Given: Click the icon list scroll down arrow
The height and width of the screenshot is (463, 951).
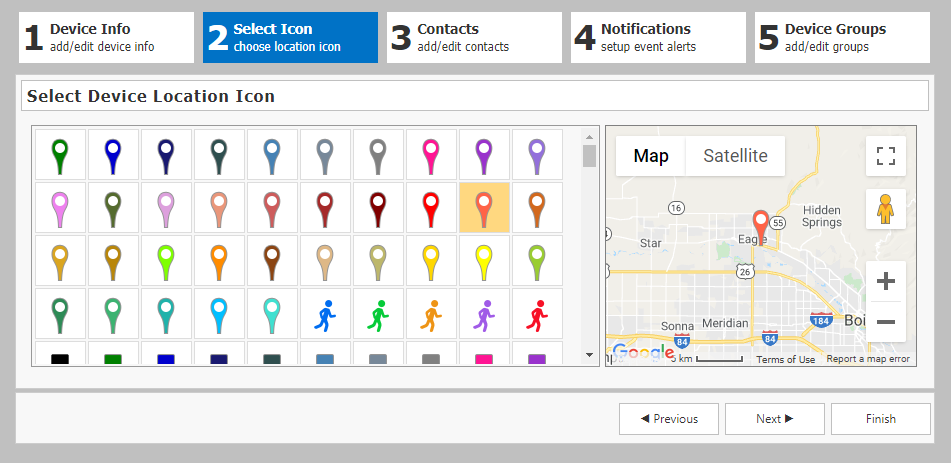Looking at the screenshot, I should click(x=589, y=355).
